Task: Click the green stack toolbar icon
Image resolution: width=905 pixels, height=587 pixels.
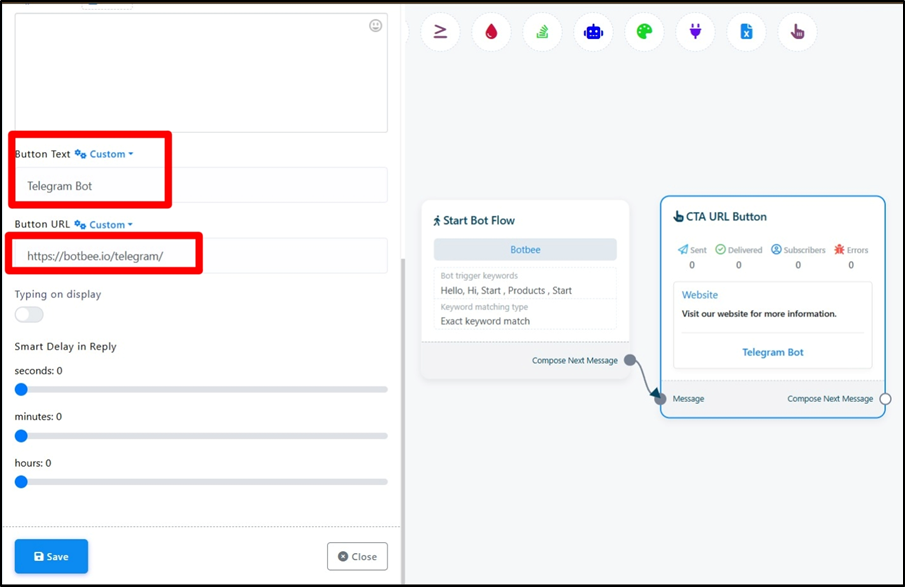Action: (x=542, y=32)
